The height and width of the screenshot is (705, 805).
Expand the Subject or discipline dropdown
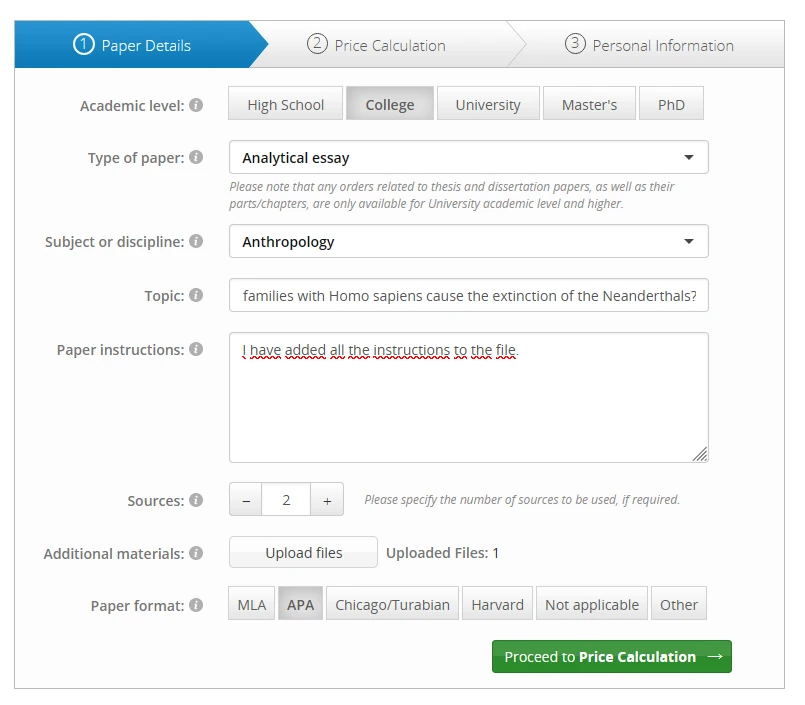pyautogui.click(x=468, y=242)
